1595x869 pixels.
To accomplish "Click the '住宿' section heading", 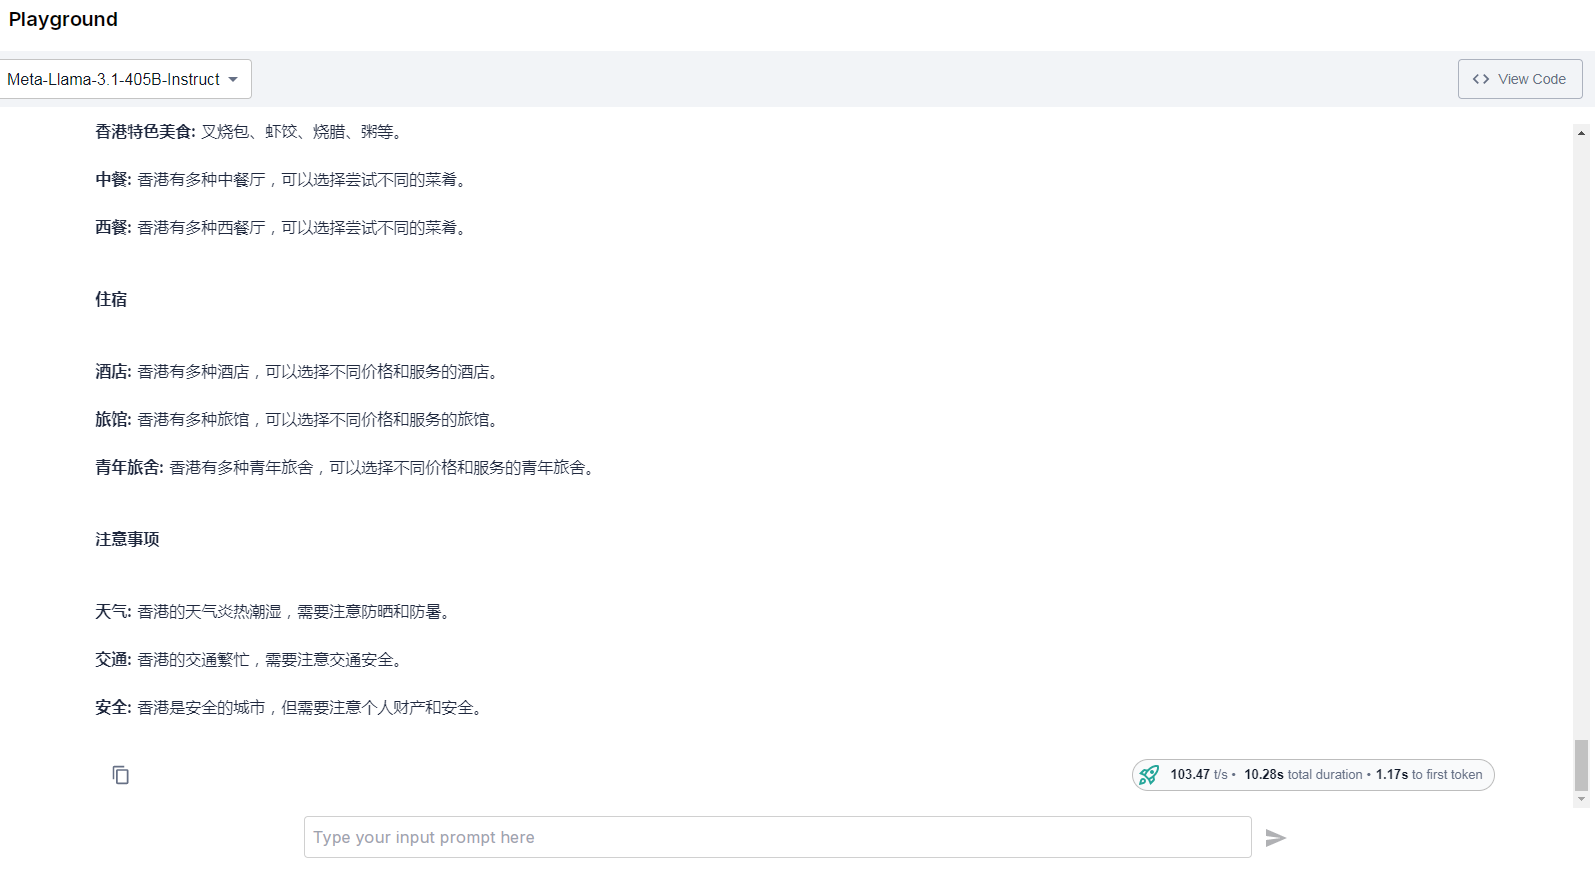I will pyautogui.click(x=111, y=299).
